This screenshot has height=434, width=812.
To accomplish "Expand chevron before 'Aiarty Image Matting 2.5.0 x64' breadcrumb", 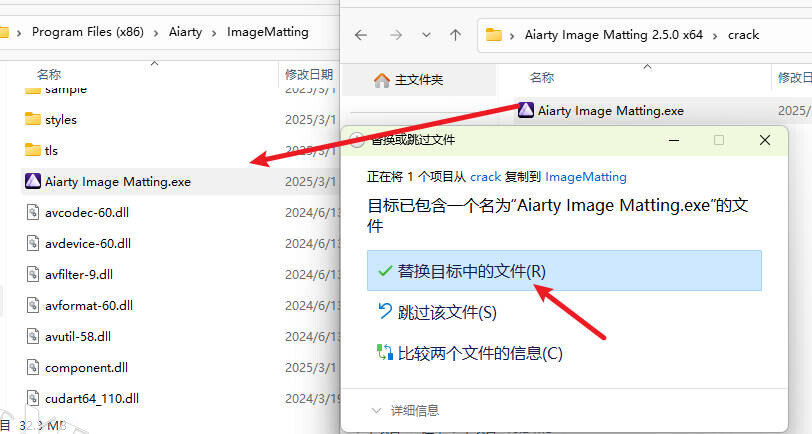I will [x=512, y=36].
